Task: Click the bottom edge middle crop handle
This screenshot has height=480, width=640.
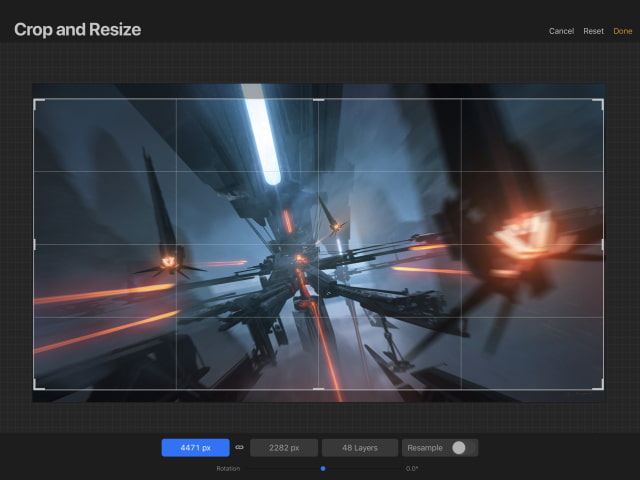Action: 319,388
